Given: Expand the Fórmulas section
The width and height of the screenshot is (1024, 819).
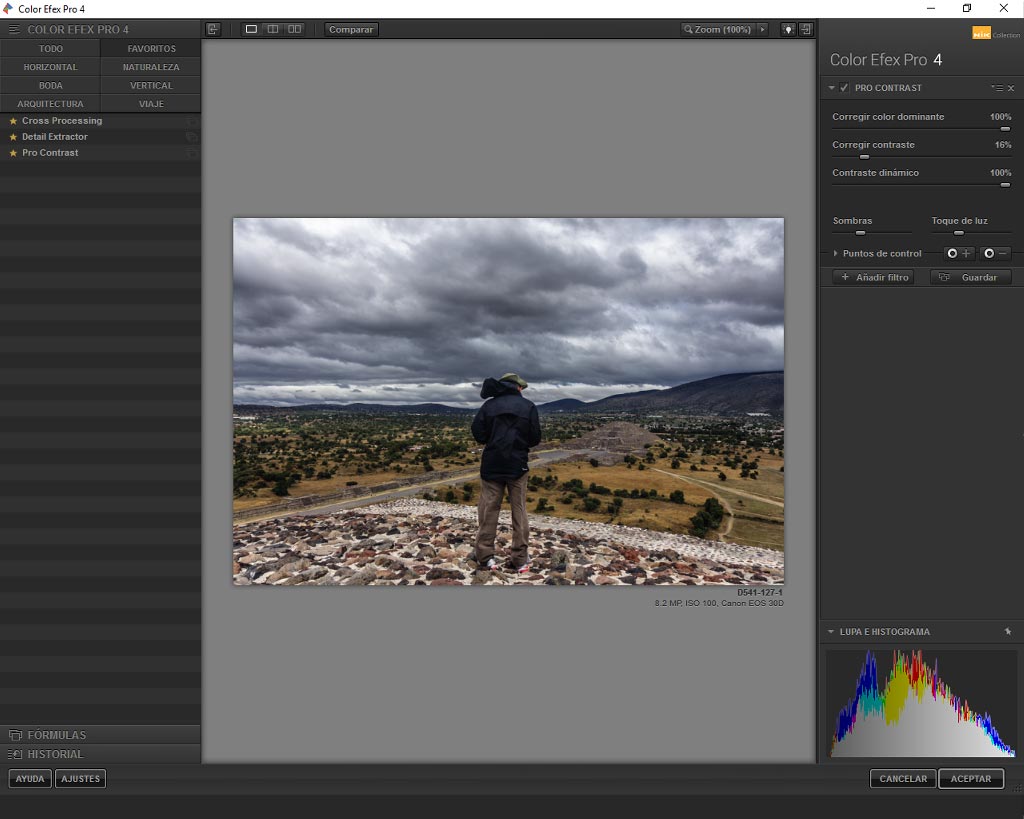Looking at the screenshot, I should tap(101, 735).
